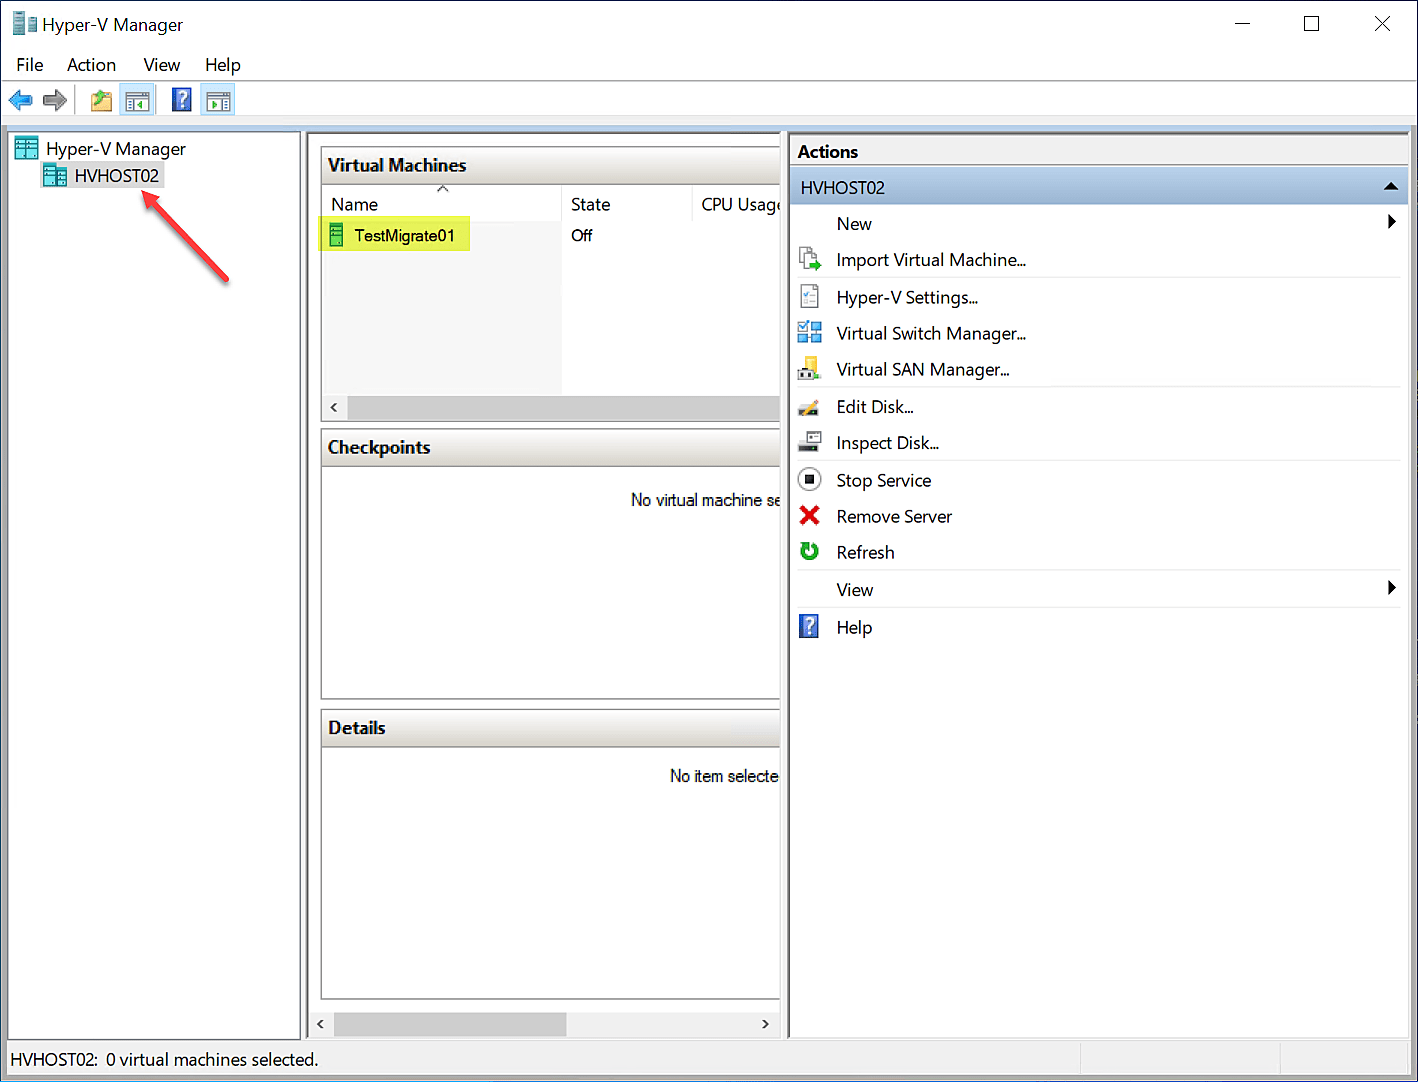Click the Virtual SAN Manager icon
1418x1082 pixels.
point(810,369)
